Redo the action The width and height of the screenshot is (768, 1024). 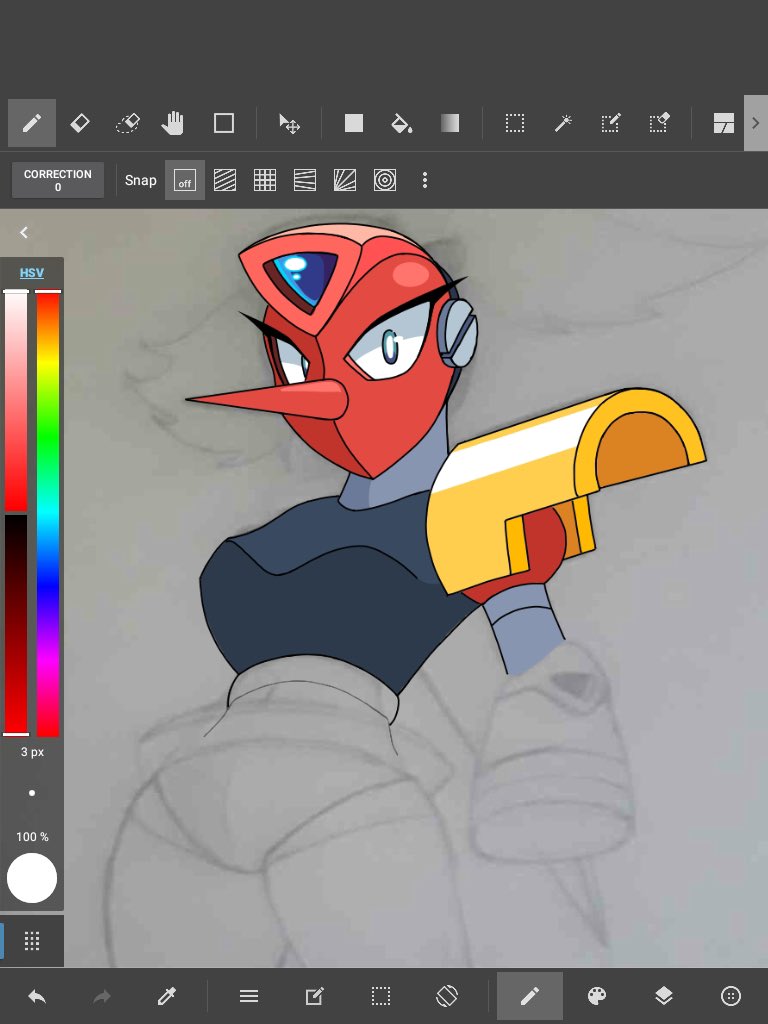[102, 996]
